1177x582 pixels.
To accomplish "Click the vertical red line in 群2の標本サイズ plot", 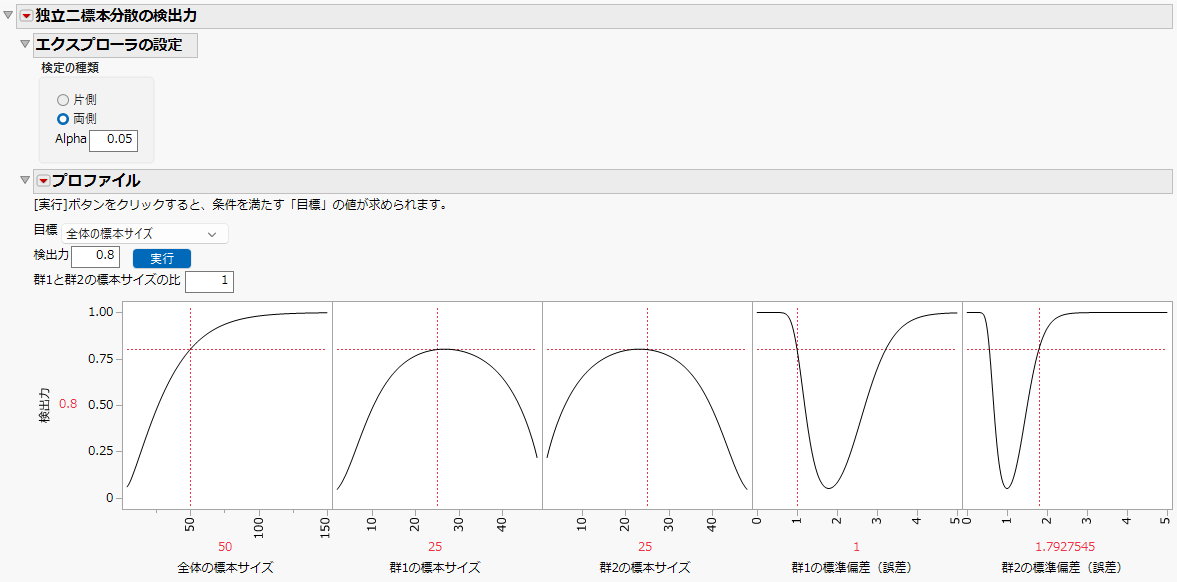I will 647,407.
